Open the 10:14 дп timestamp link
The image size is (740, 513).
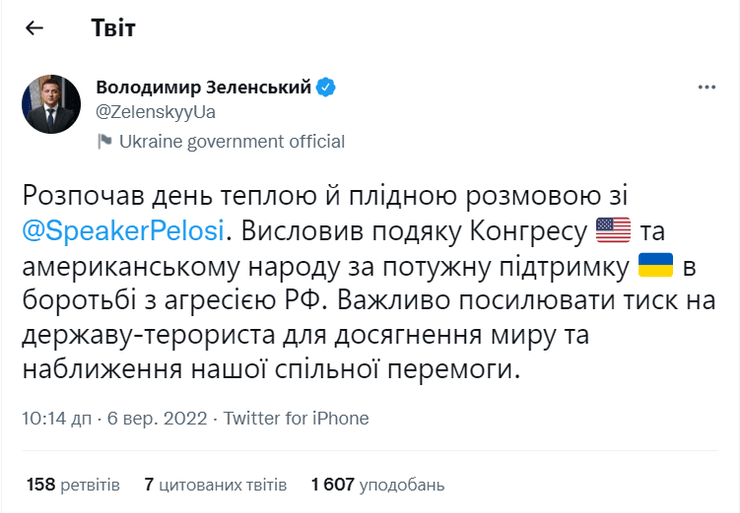[58, 418]
